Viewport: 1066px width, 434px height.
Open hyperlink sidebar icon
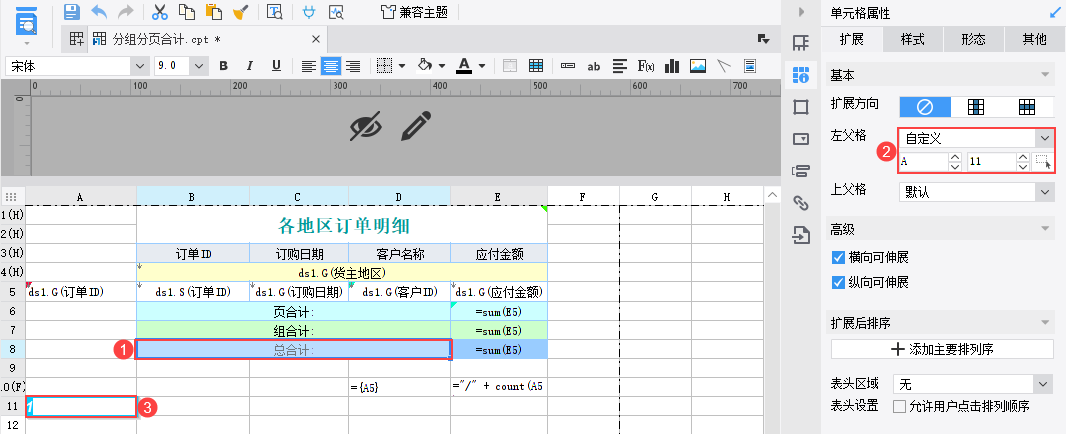click(801, 203)
